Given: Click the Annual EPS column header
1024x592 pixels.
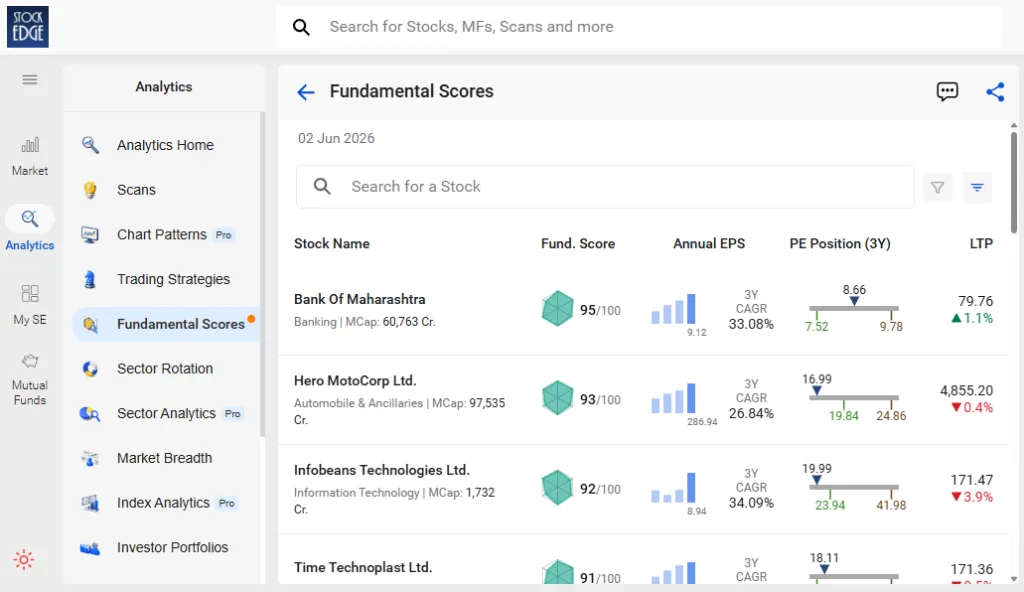Looking at the screenshot, I should pyautogui.click(x=709, y=244).
